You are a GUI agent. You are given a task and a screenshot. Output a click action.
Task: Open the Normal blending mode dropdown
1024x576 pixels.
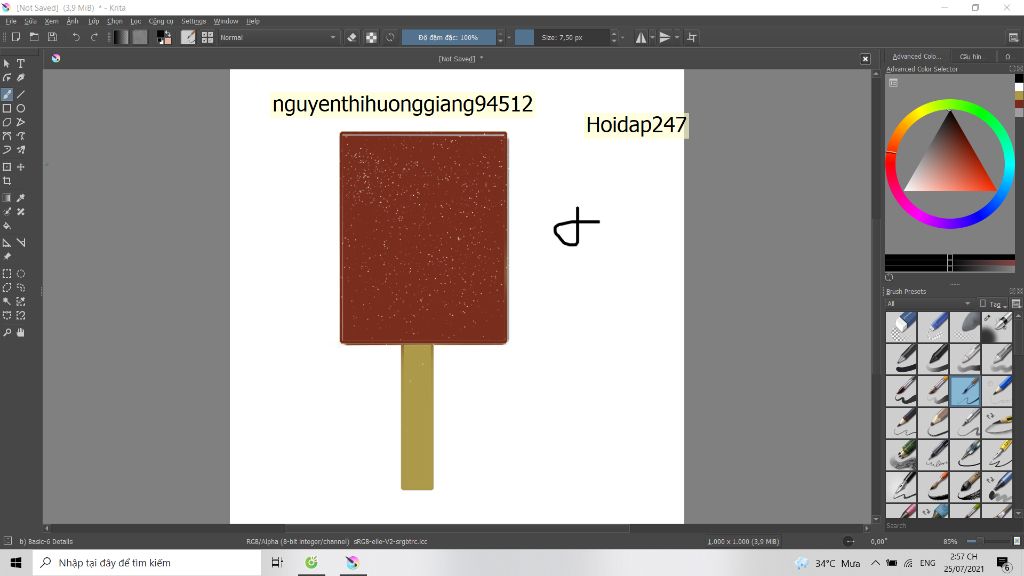(x=278, y=37)
